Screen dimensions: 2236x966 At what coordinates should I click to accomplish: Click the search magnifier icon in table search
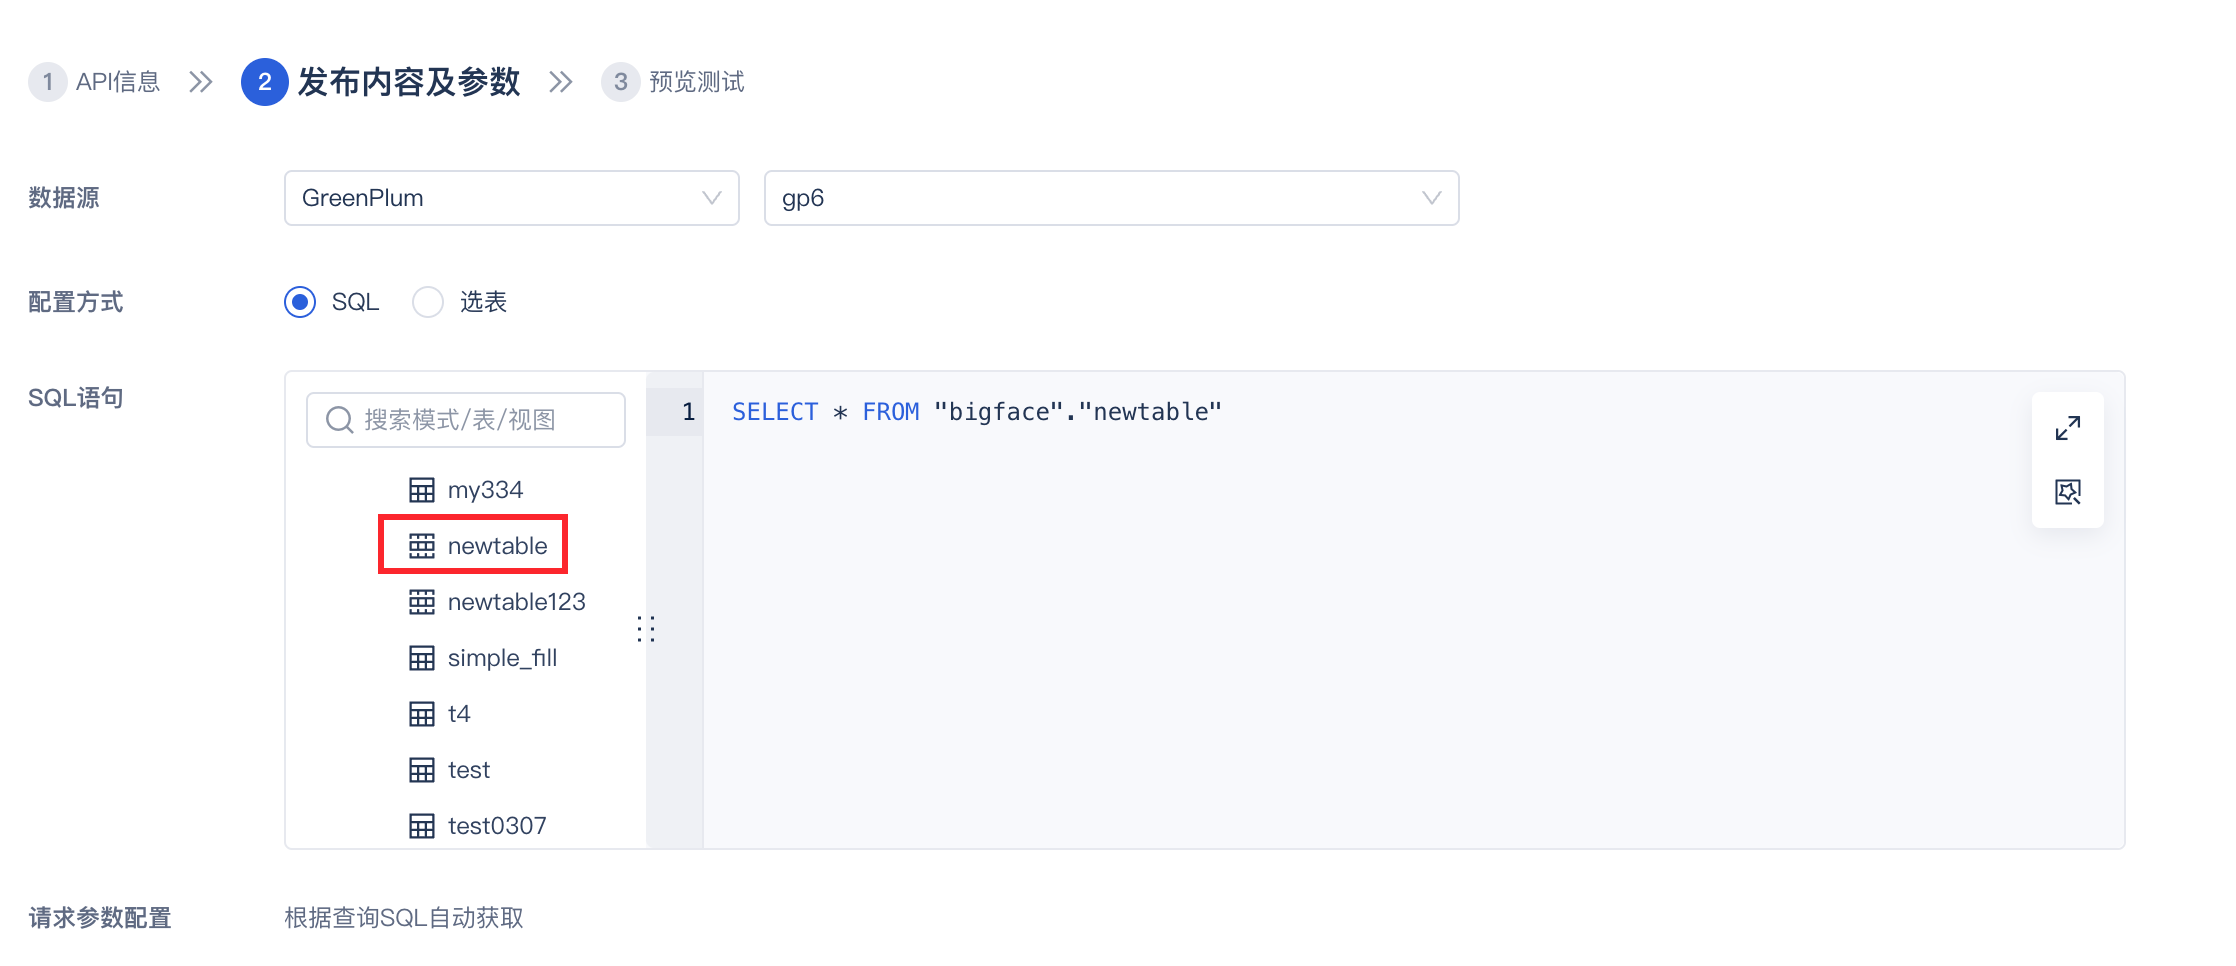pyautogui.click(x=340, y=420)
